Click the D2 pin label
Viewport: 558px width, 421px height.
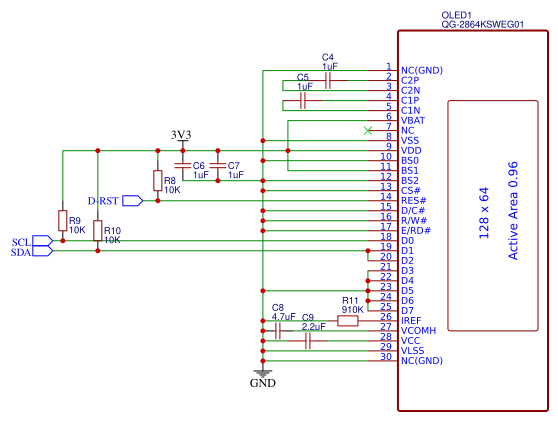point(407,261)
